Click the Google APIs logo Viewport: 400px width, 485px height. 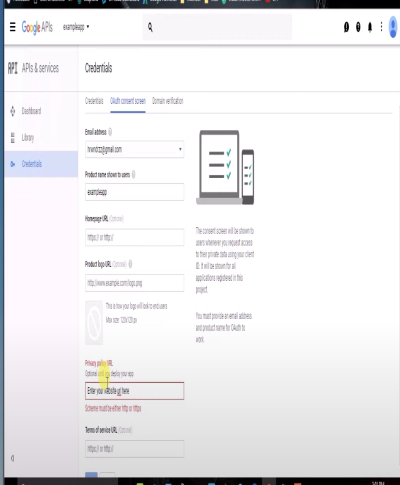pyautogui.click(x=37, y=27)
